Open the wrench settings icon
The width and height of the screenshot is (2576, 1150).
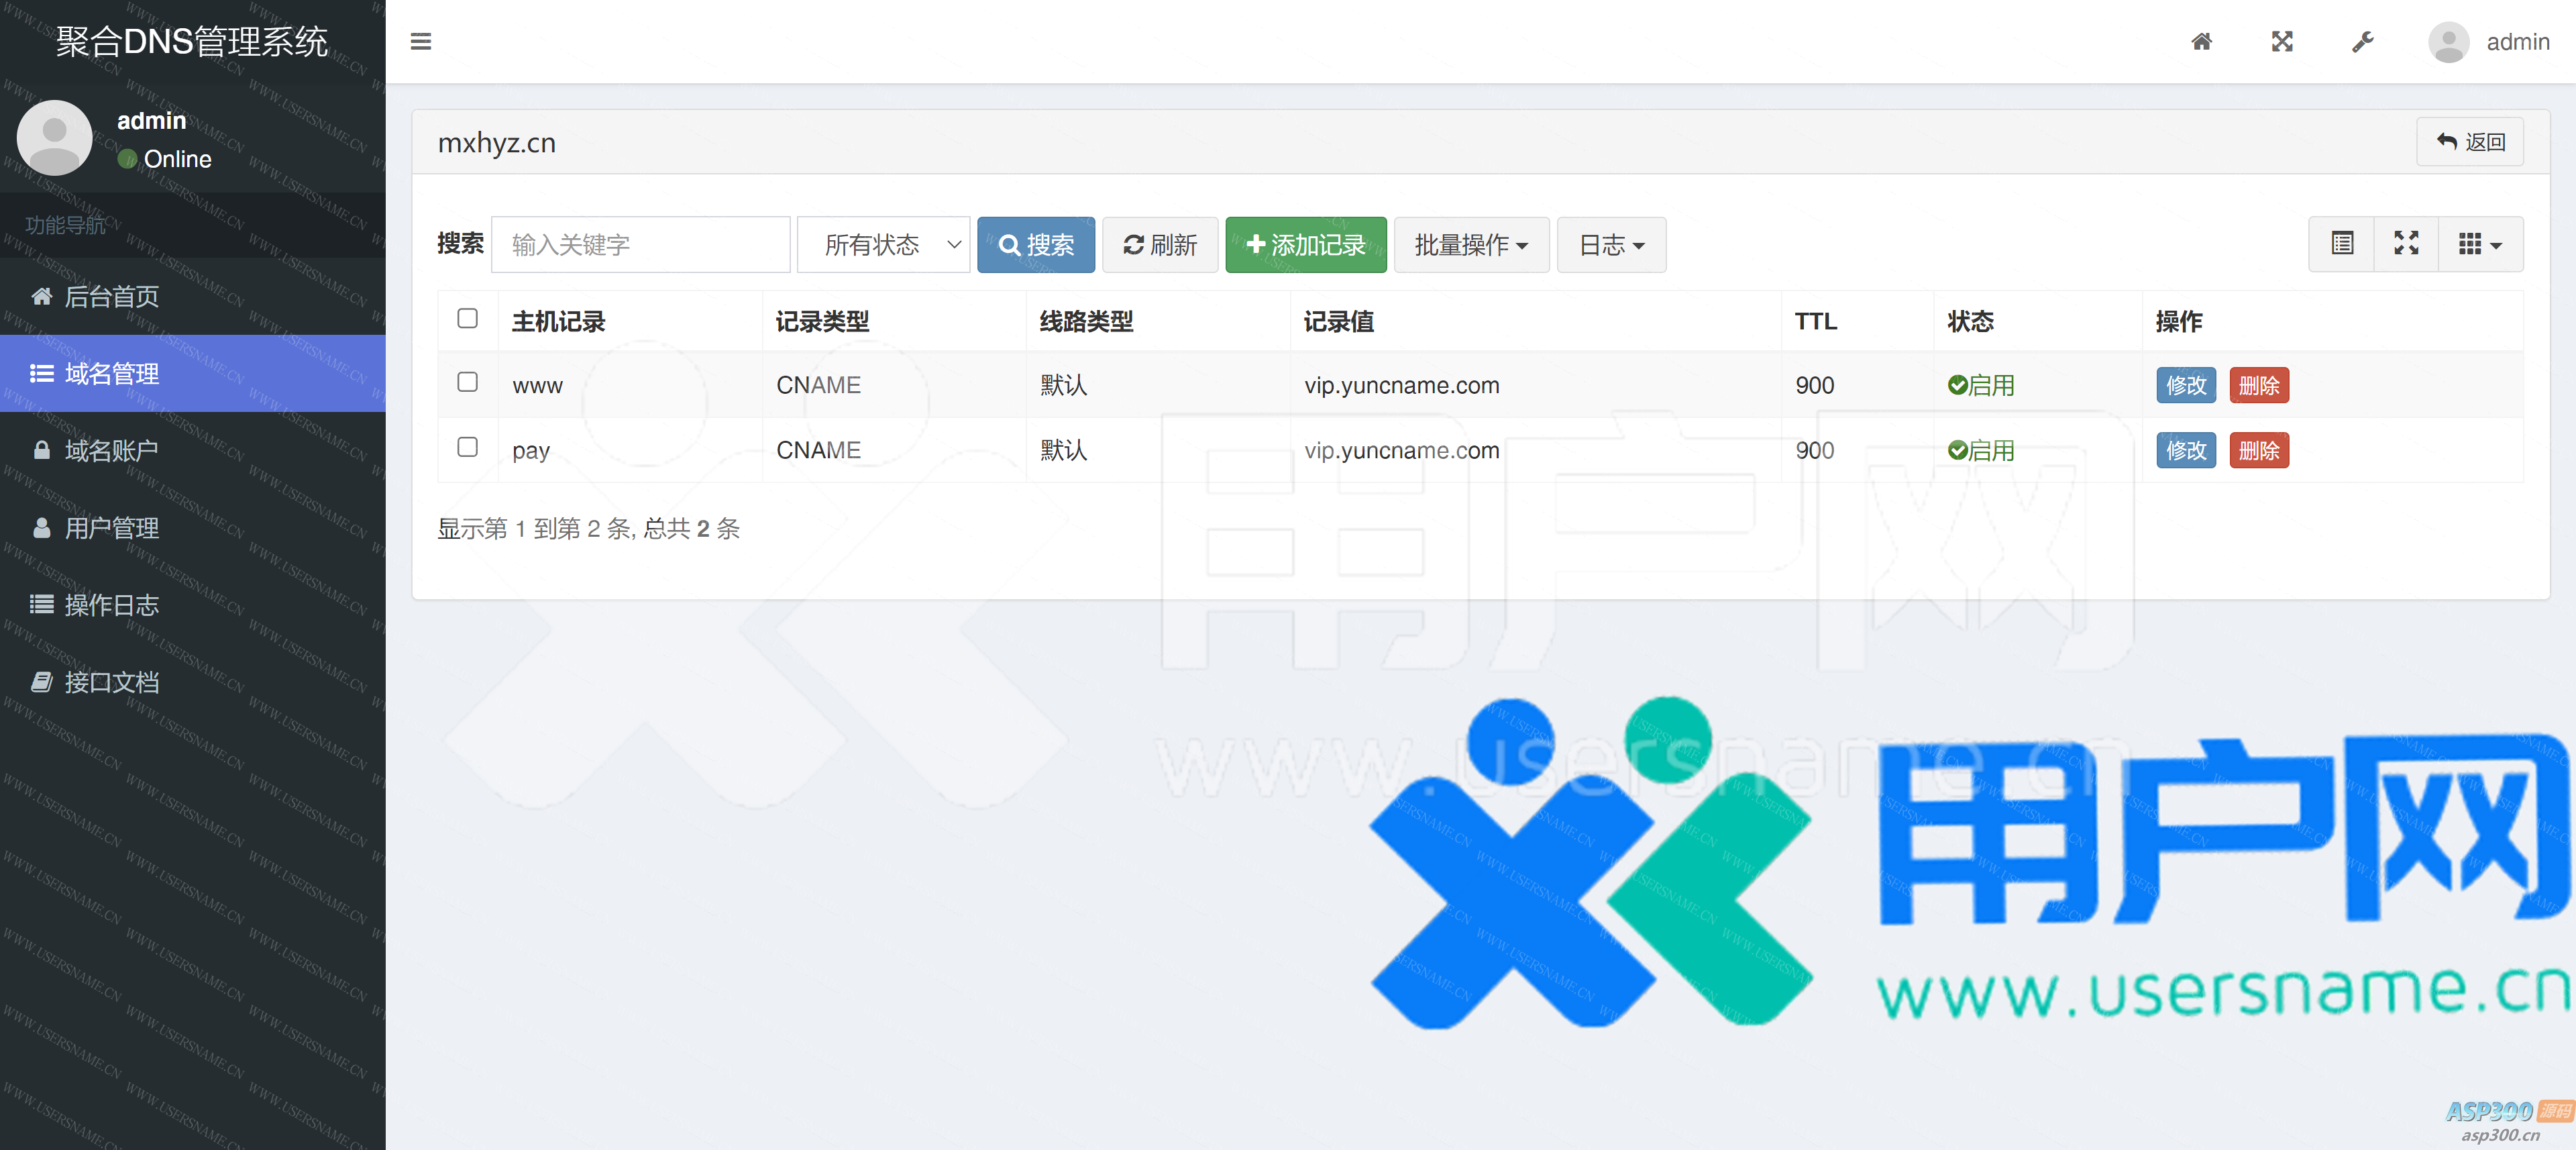(2362, 41)
